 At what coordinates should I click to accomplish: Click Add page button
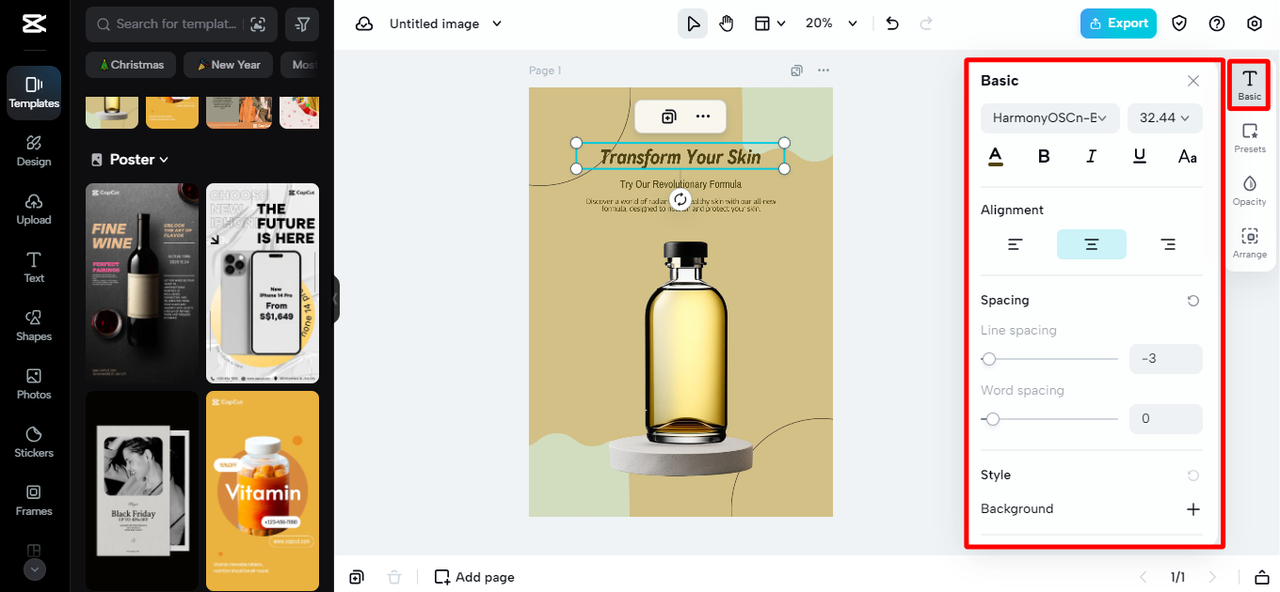click(474, 577)
